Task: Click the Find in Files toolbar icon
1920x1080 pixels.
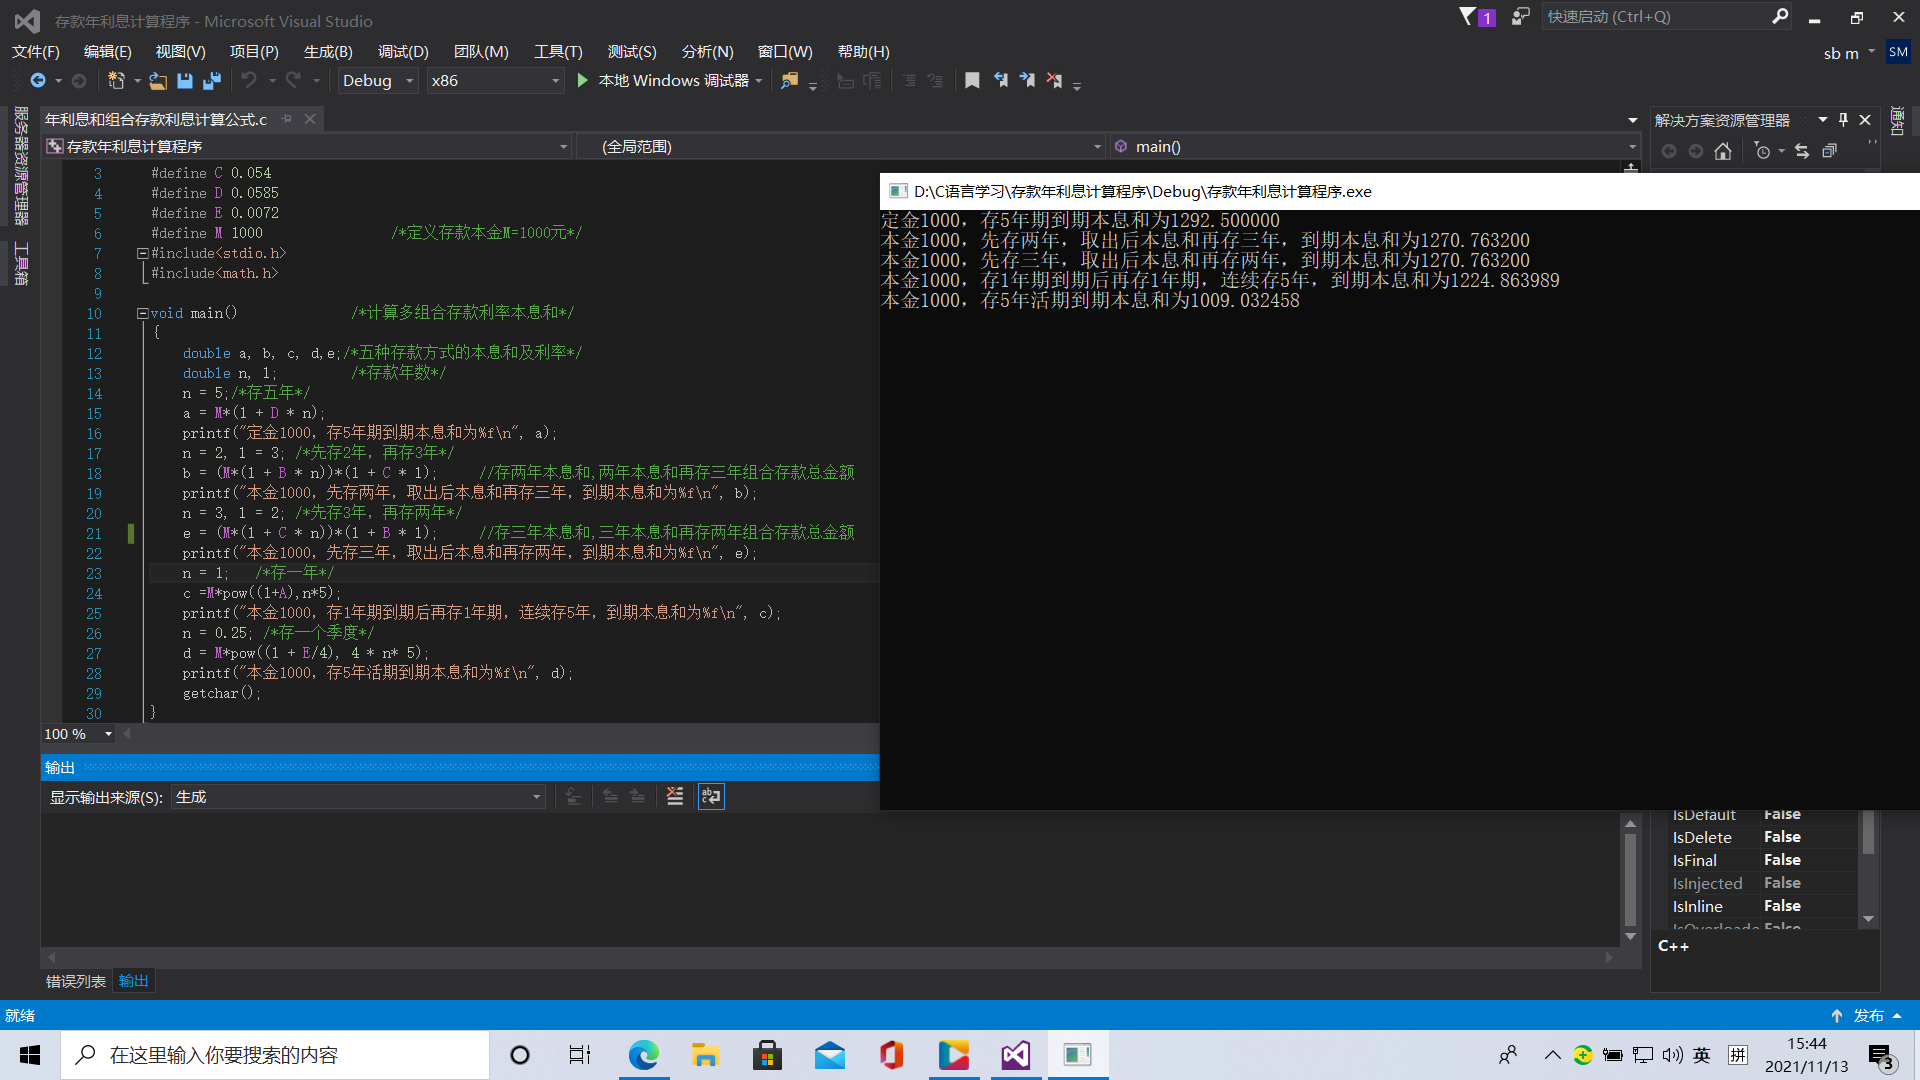Action: click(x=790, y=81)
